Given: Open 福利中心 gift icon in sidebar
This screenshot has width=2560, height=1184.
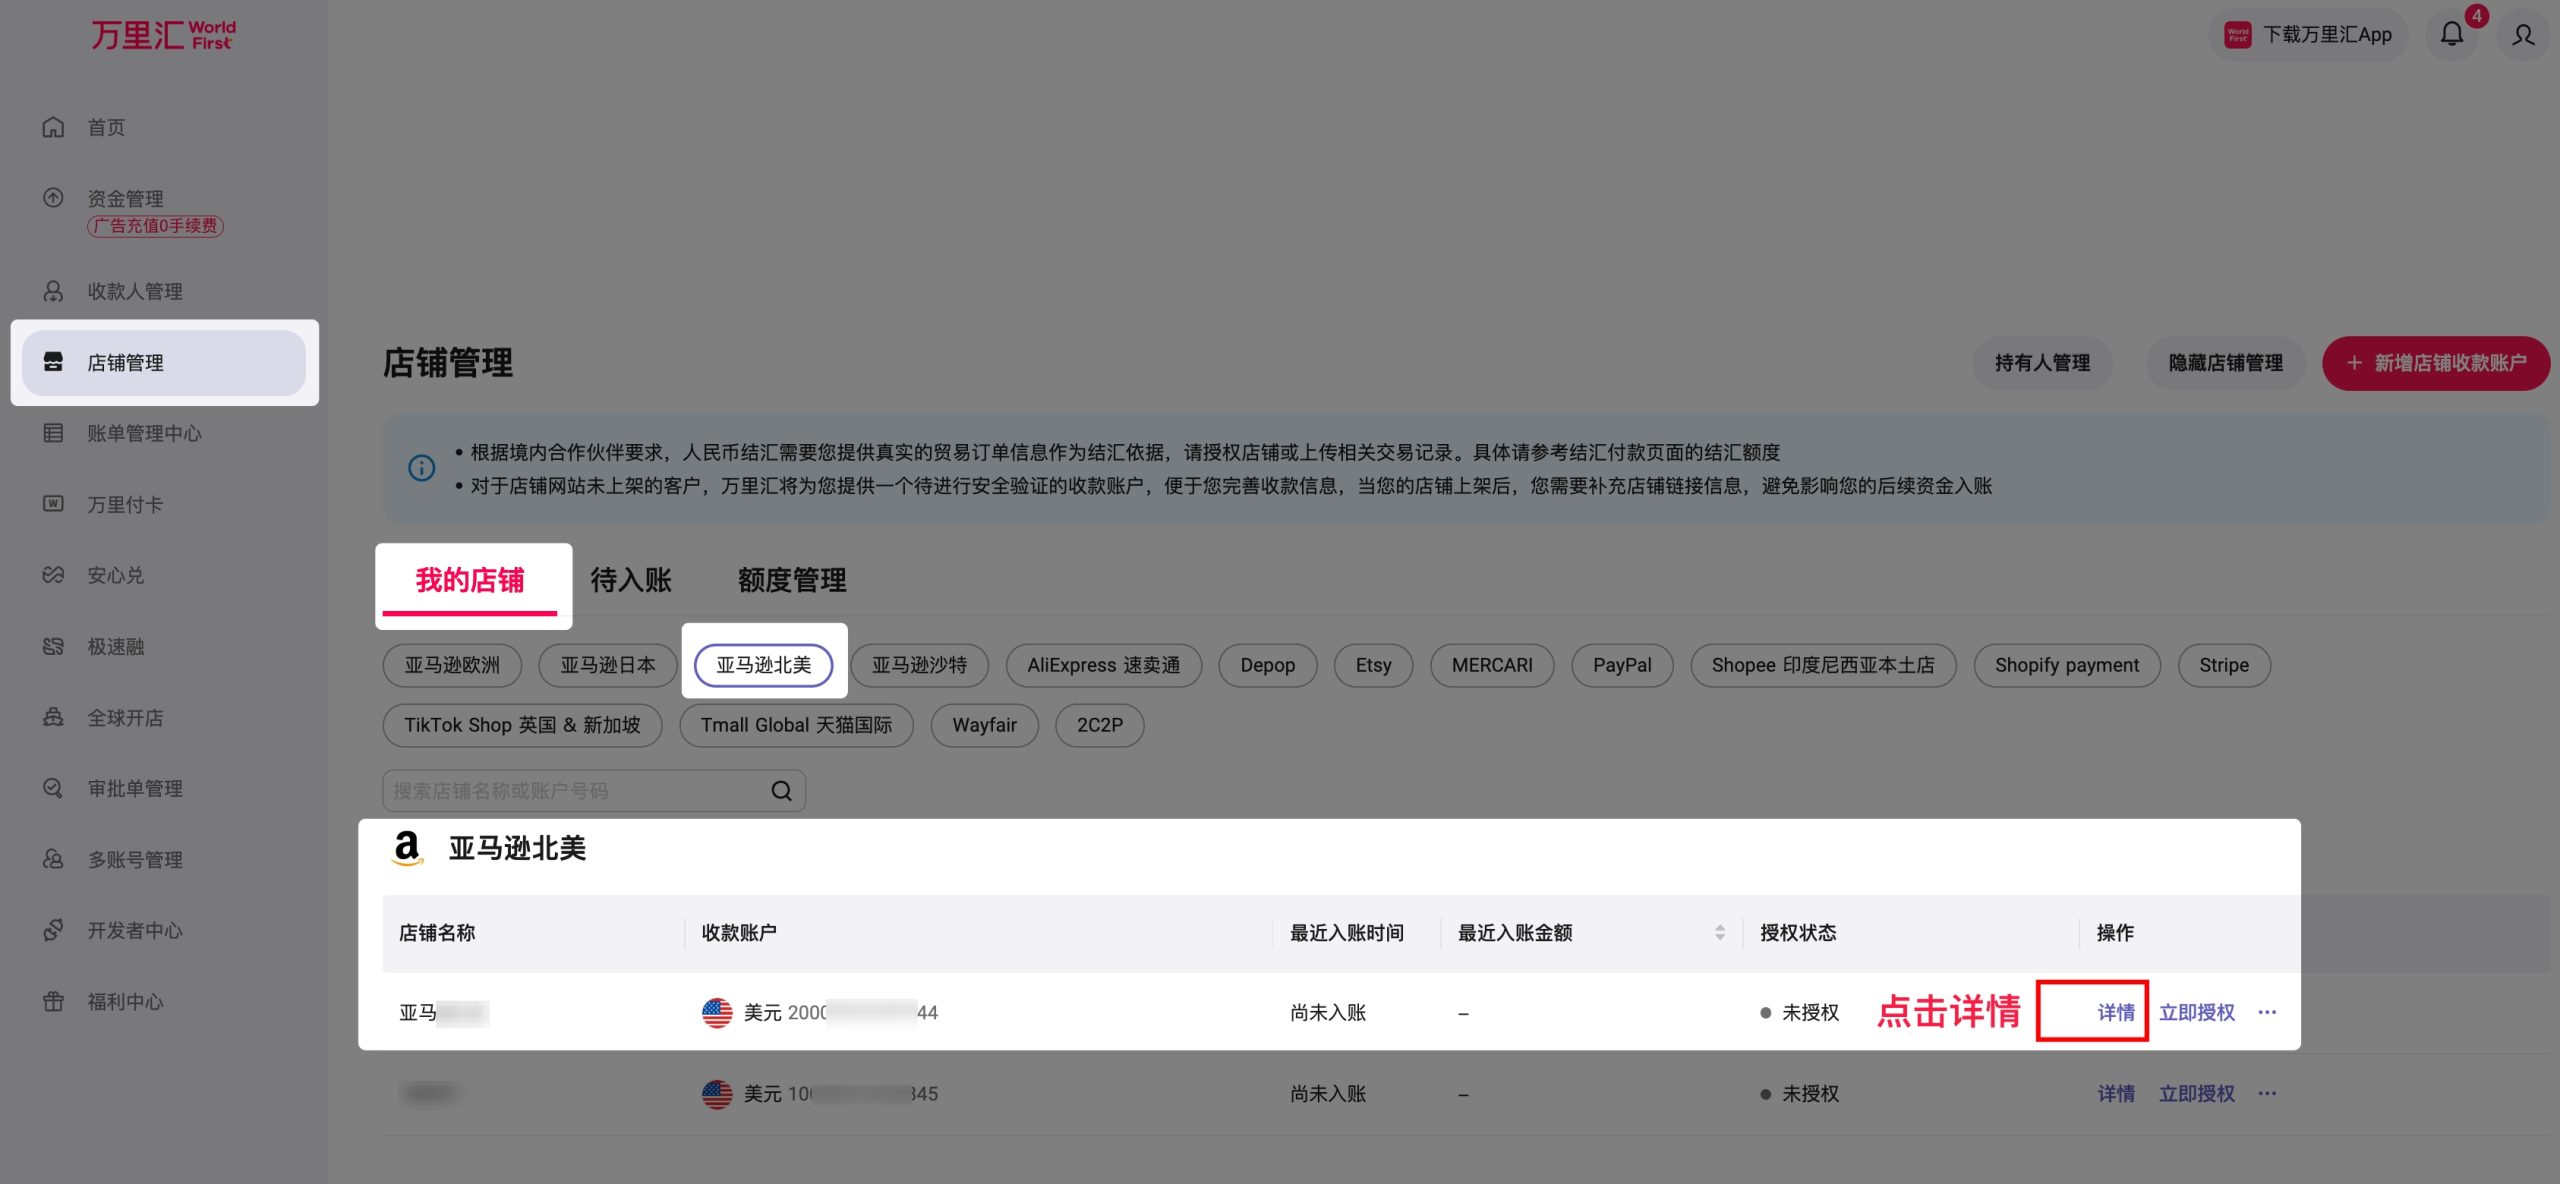Looking at the screenshot, I should tap(54, 1001).
